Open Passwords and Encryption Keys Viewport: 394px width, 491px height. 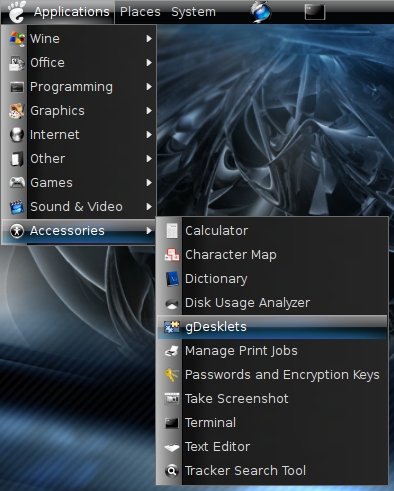pos(272,375)
